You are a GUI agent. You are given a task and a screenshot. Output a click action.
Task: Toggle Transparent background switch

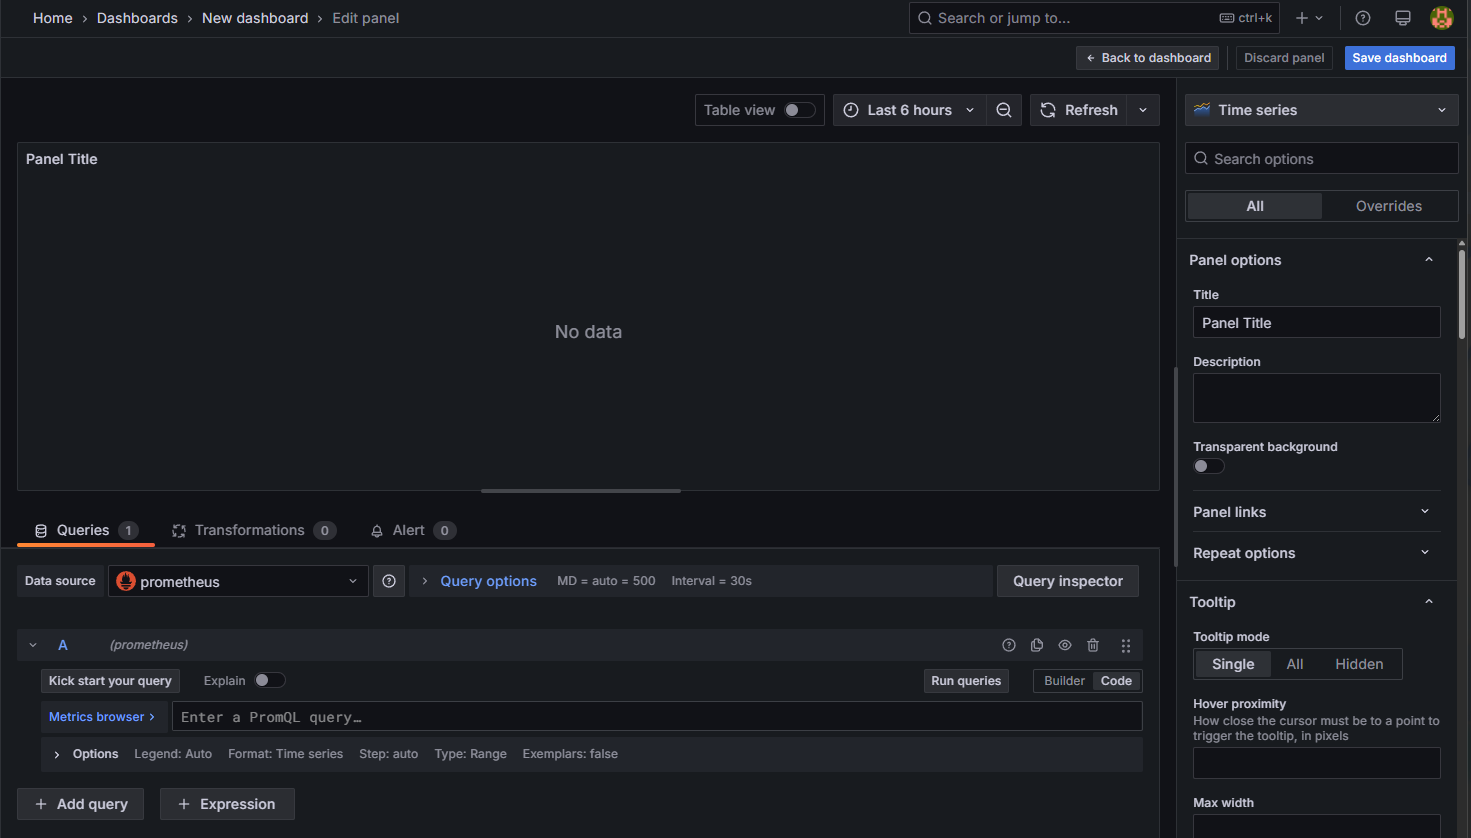[x=1209, y=466]
